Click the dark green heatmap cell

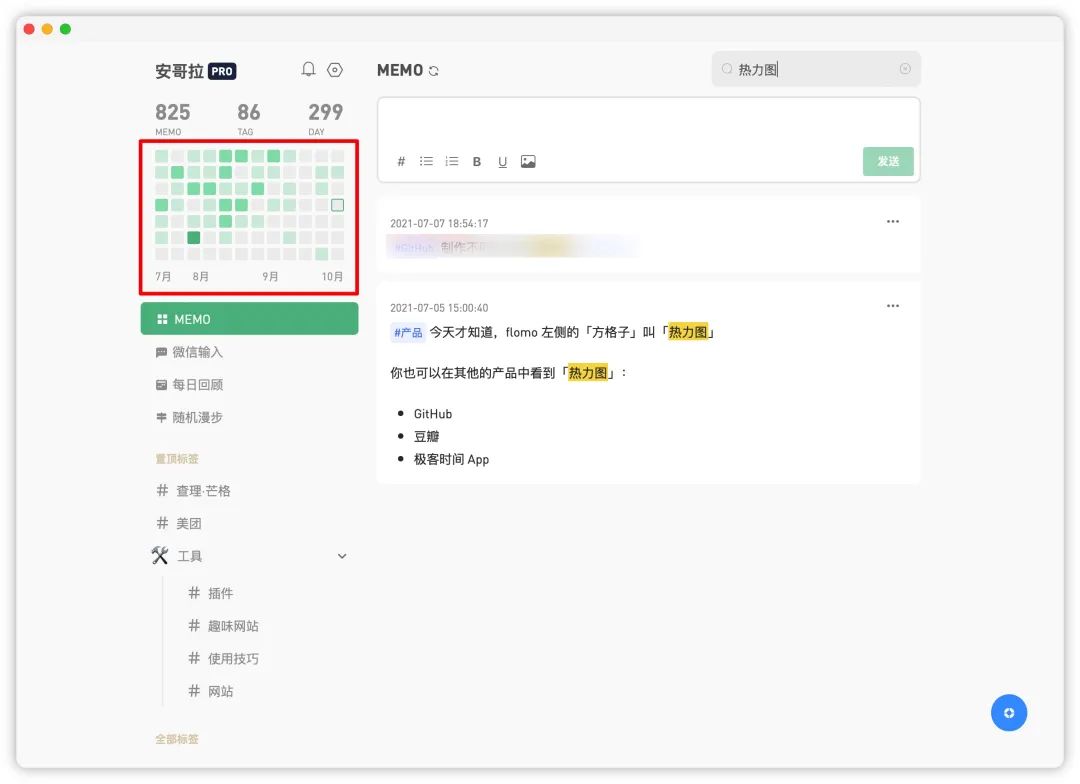(x=194, y=238)
